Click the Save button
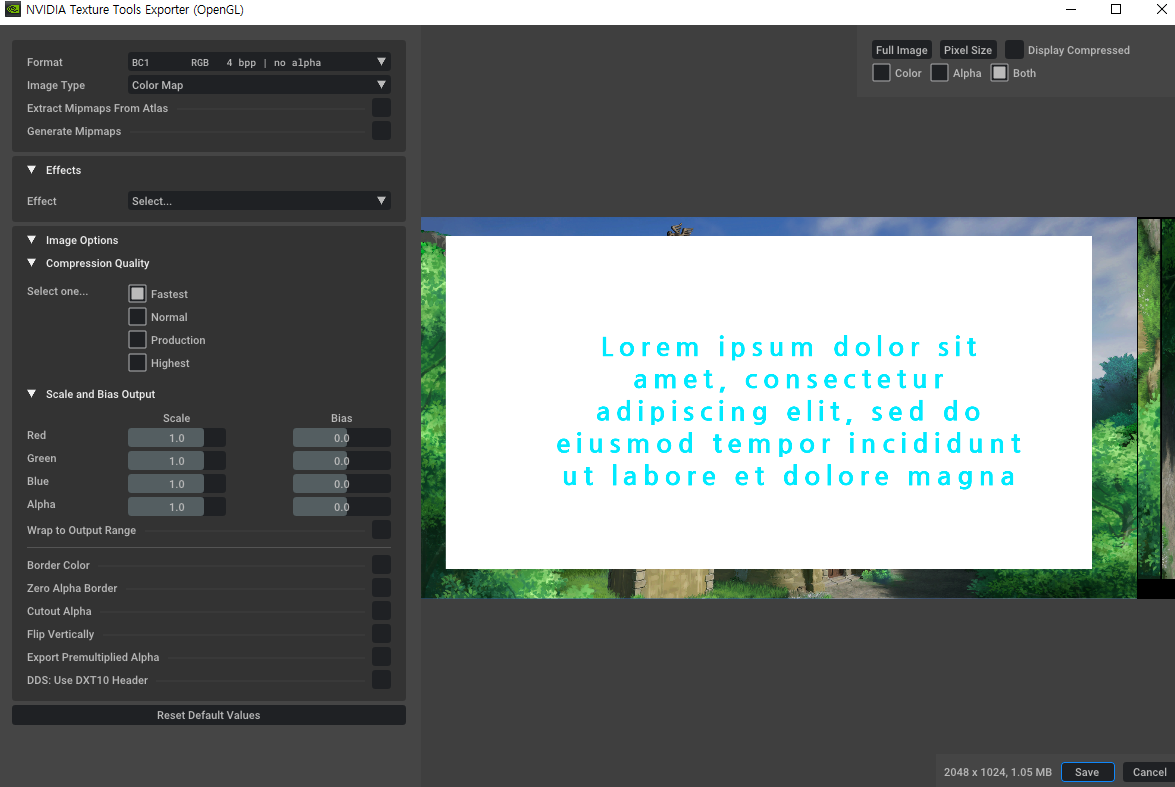The width and height of the screenshot is (1175, 787). coord(1087,772)
